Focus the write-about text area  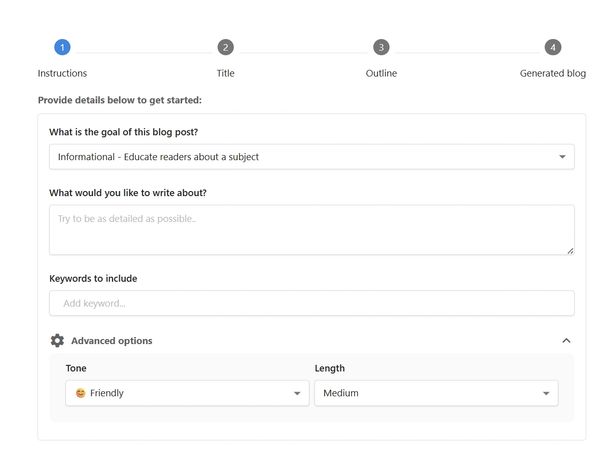pos(311,229)
